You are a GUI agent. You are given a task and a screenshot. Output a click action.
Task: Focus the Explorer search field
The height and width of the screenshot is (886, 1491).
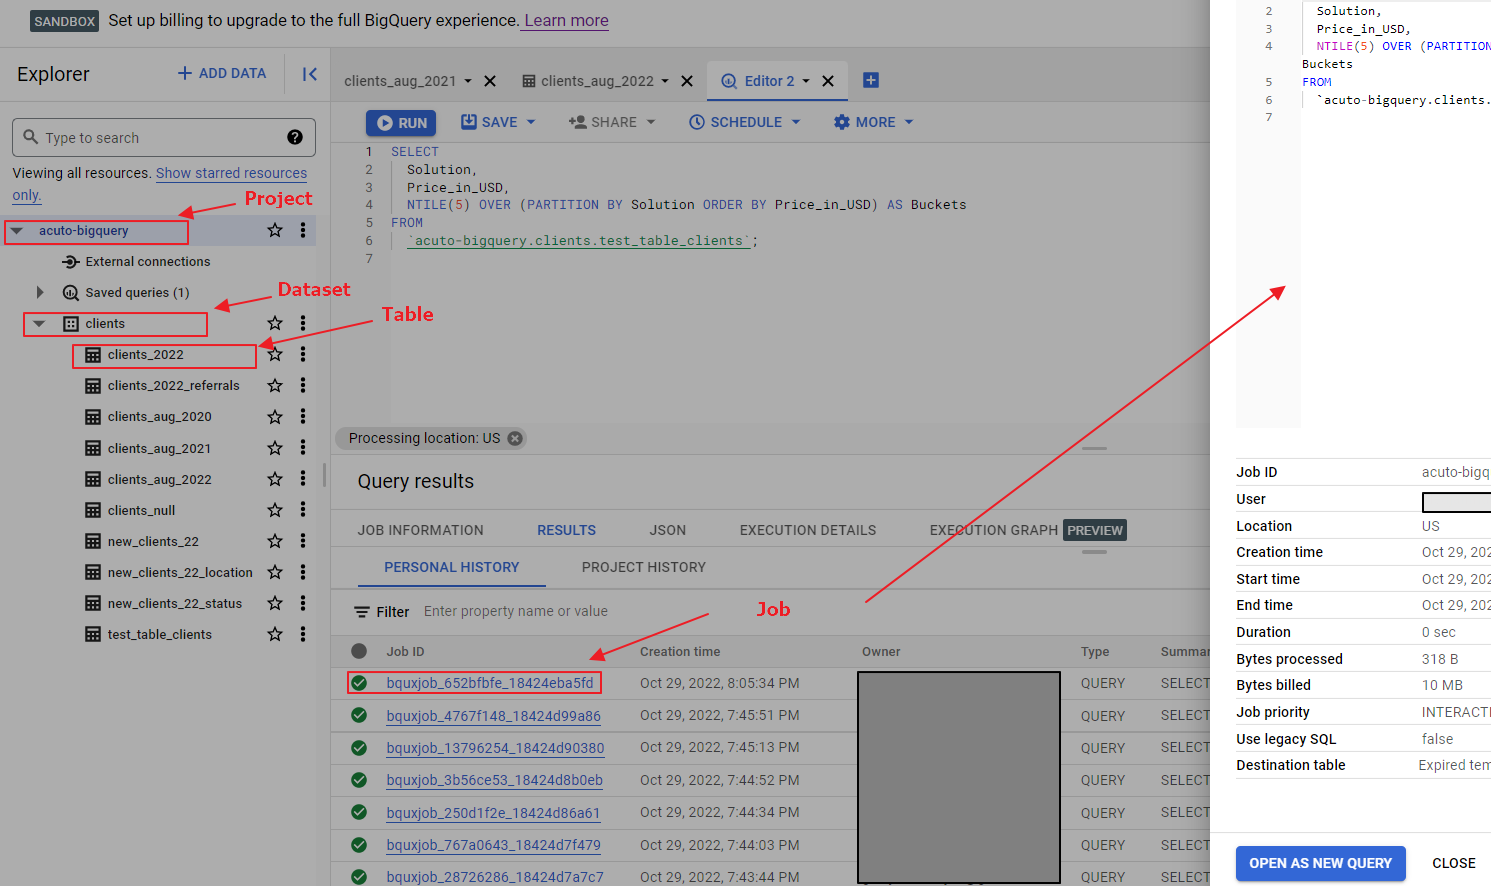[164, 137]
